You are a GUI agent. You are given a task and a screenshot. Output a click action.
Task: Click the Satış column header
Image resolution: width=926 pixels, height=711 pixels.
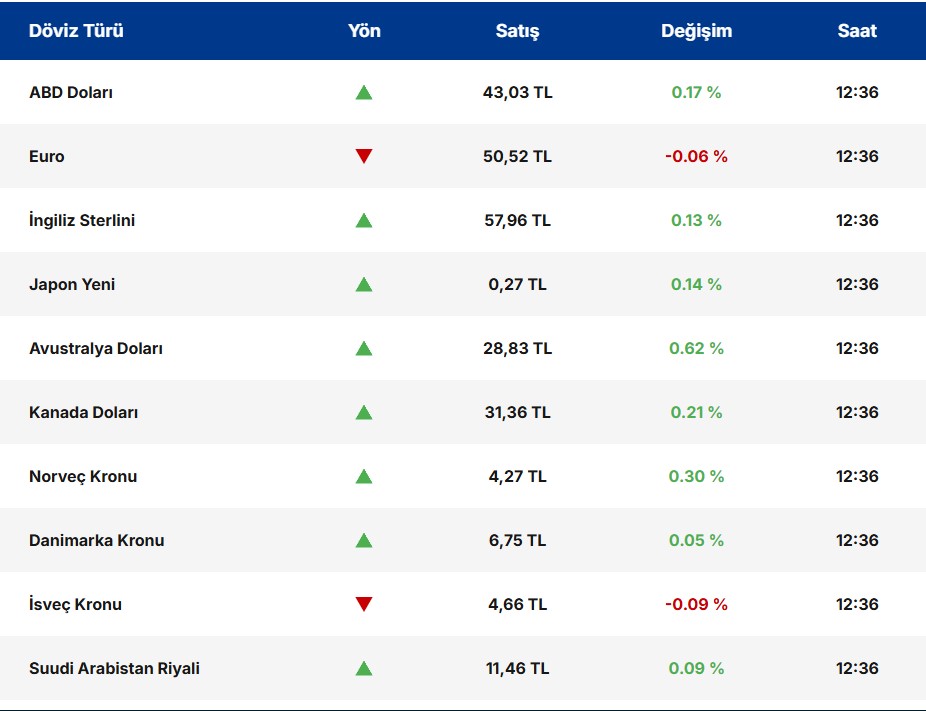pyautogui.click(x=517, y=31)
